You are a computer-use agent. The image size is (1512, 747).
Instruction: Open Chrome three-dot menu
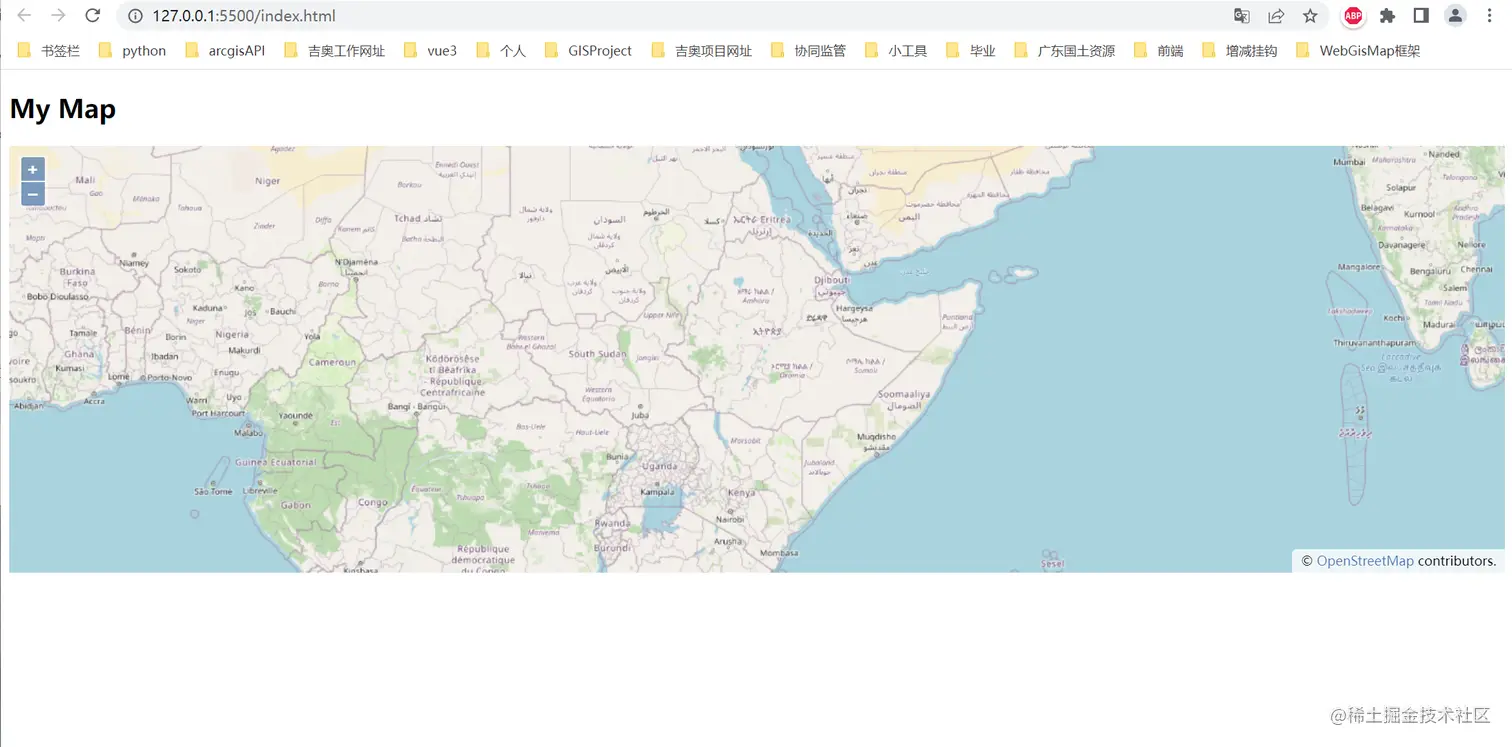point(1490,16)
